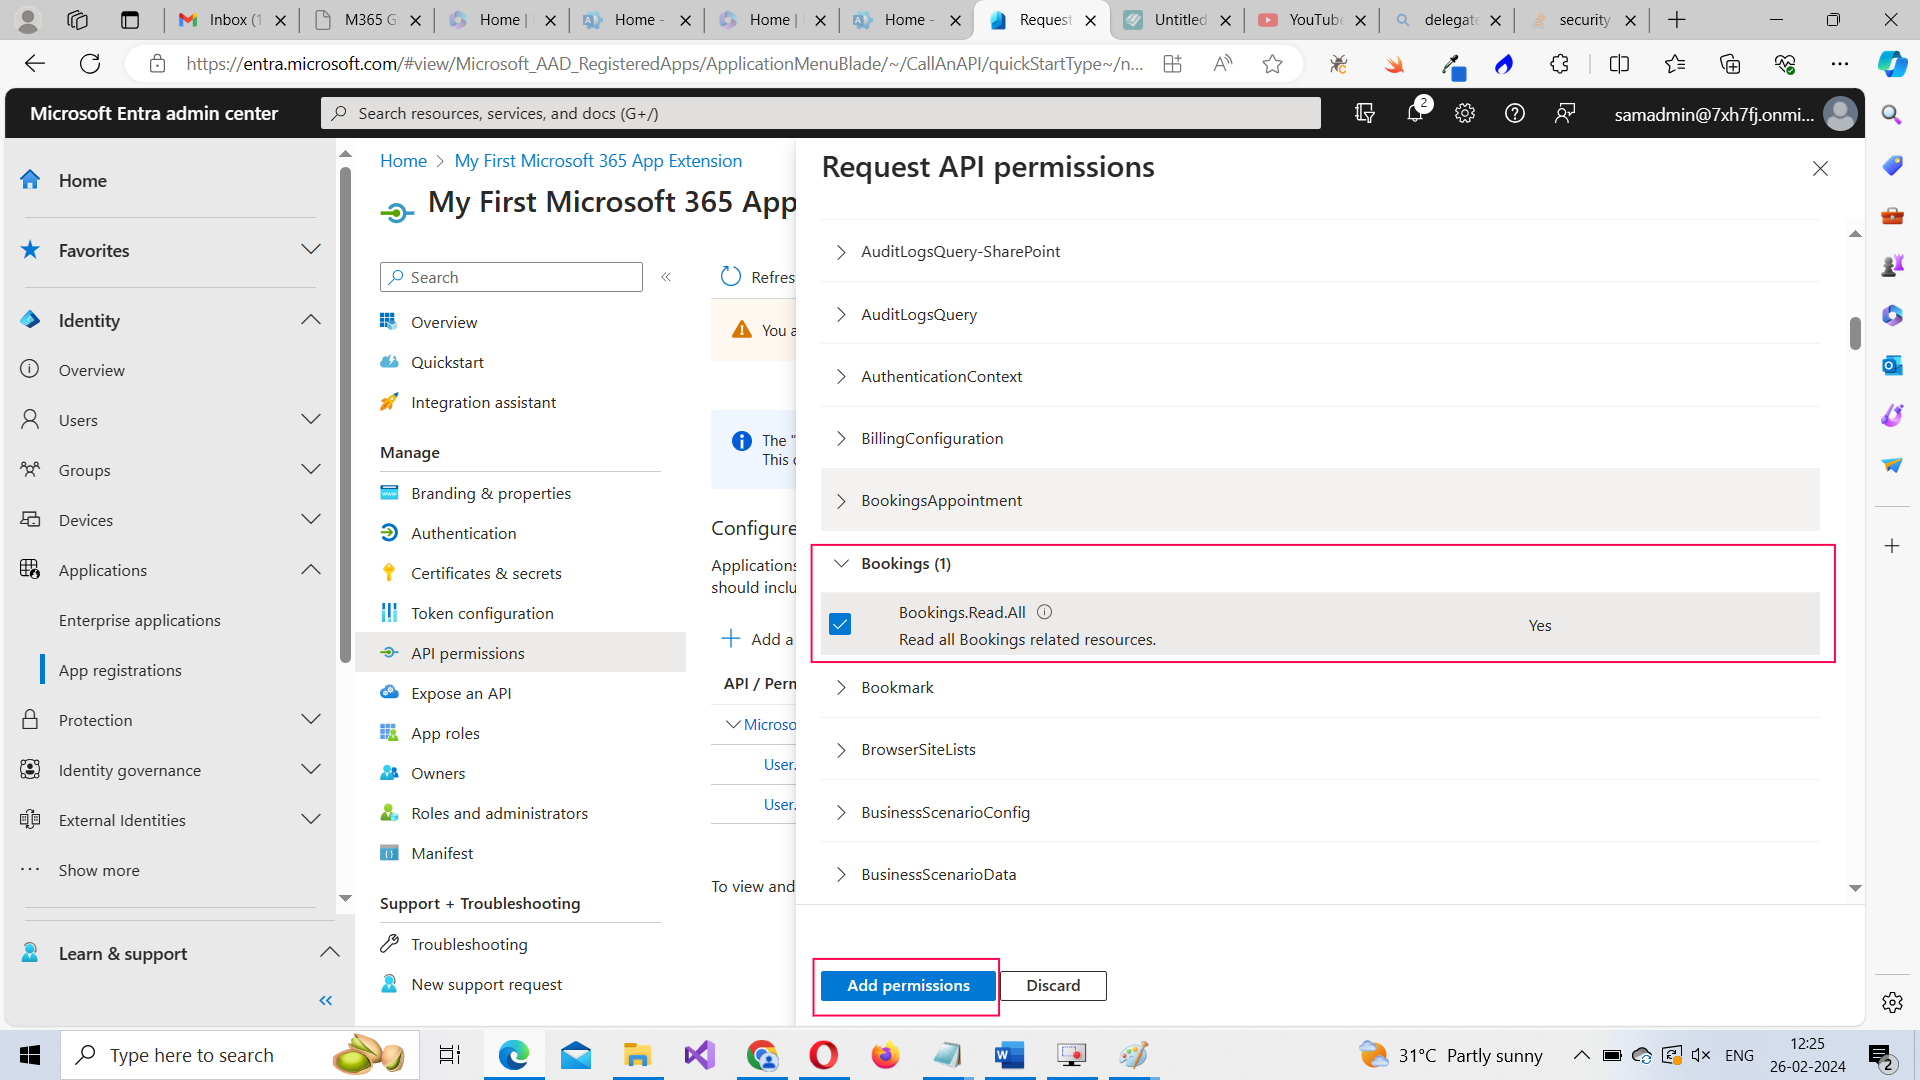Screen dimensions: 1920x1080
Task: Open the Certificates & secrets menu item
Action: click(486, 573)
